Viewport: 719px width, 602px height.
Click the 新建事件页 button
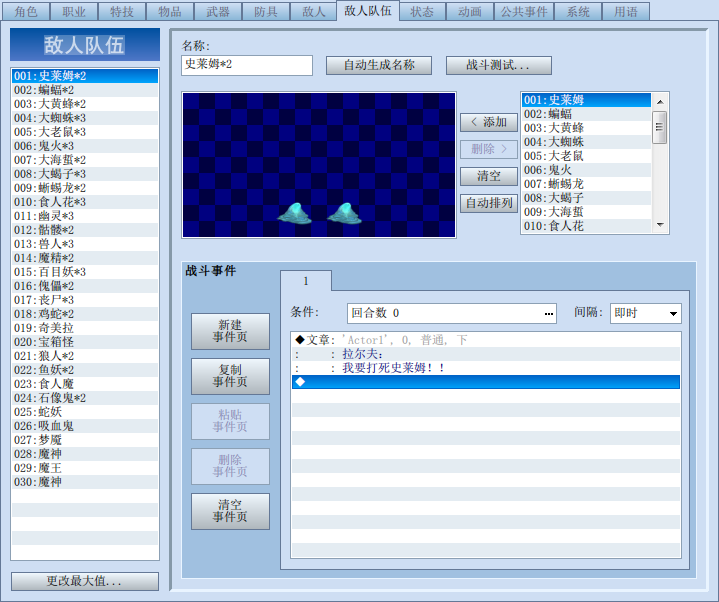[230, 331]
